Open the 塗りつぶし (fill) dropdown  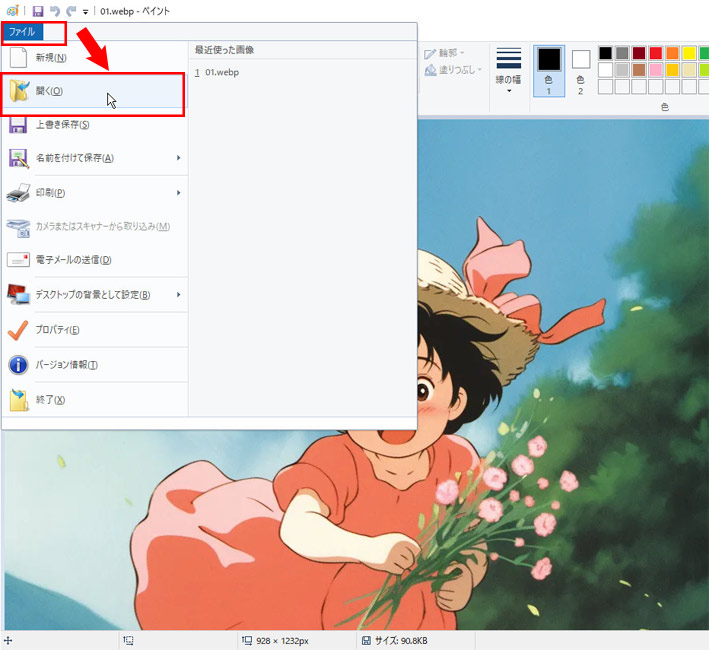pyautogui.click(x=454, y=70)
